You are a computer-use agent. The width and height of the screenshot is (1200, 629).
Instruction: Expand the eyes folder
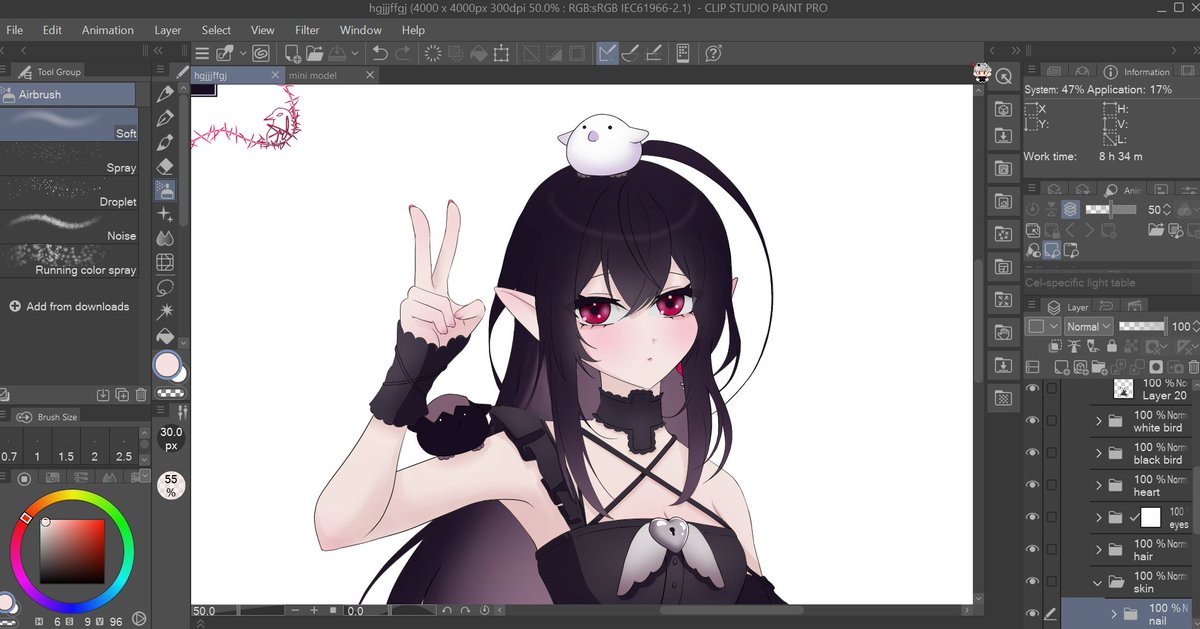tap(1099, 517)
